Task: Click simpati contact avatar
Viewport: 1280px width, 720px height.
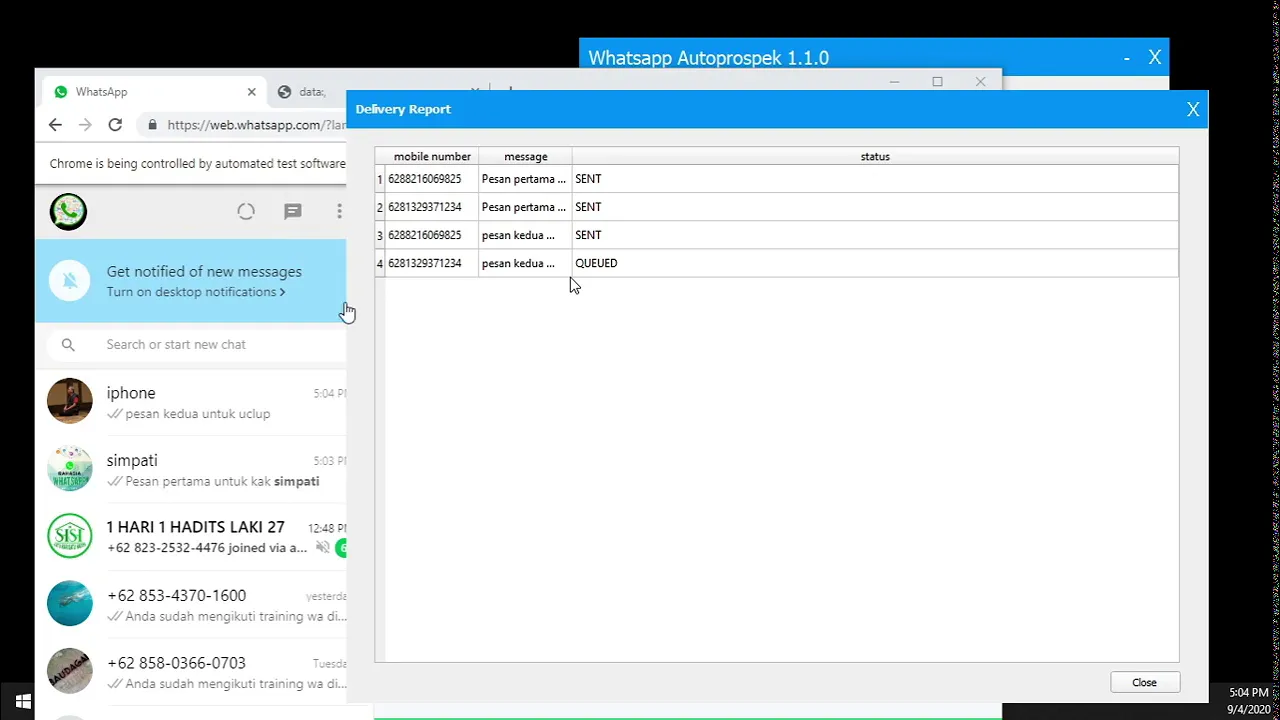Action: pos(70,468)
